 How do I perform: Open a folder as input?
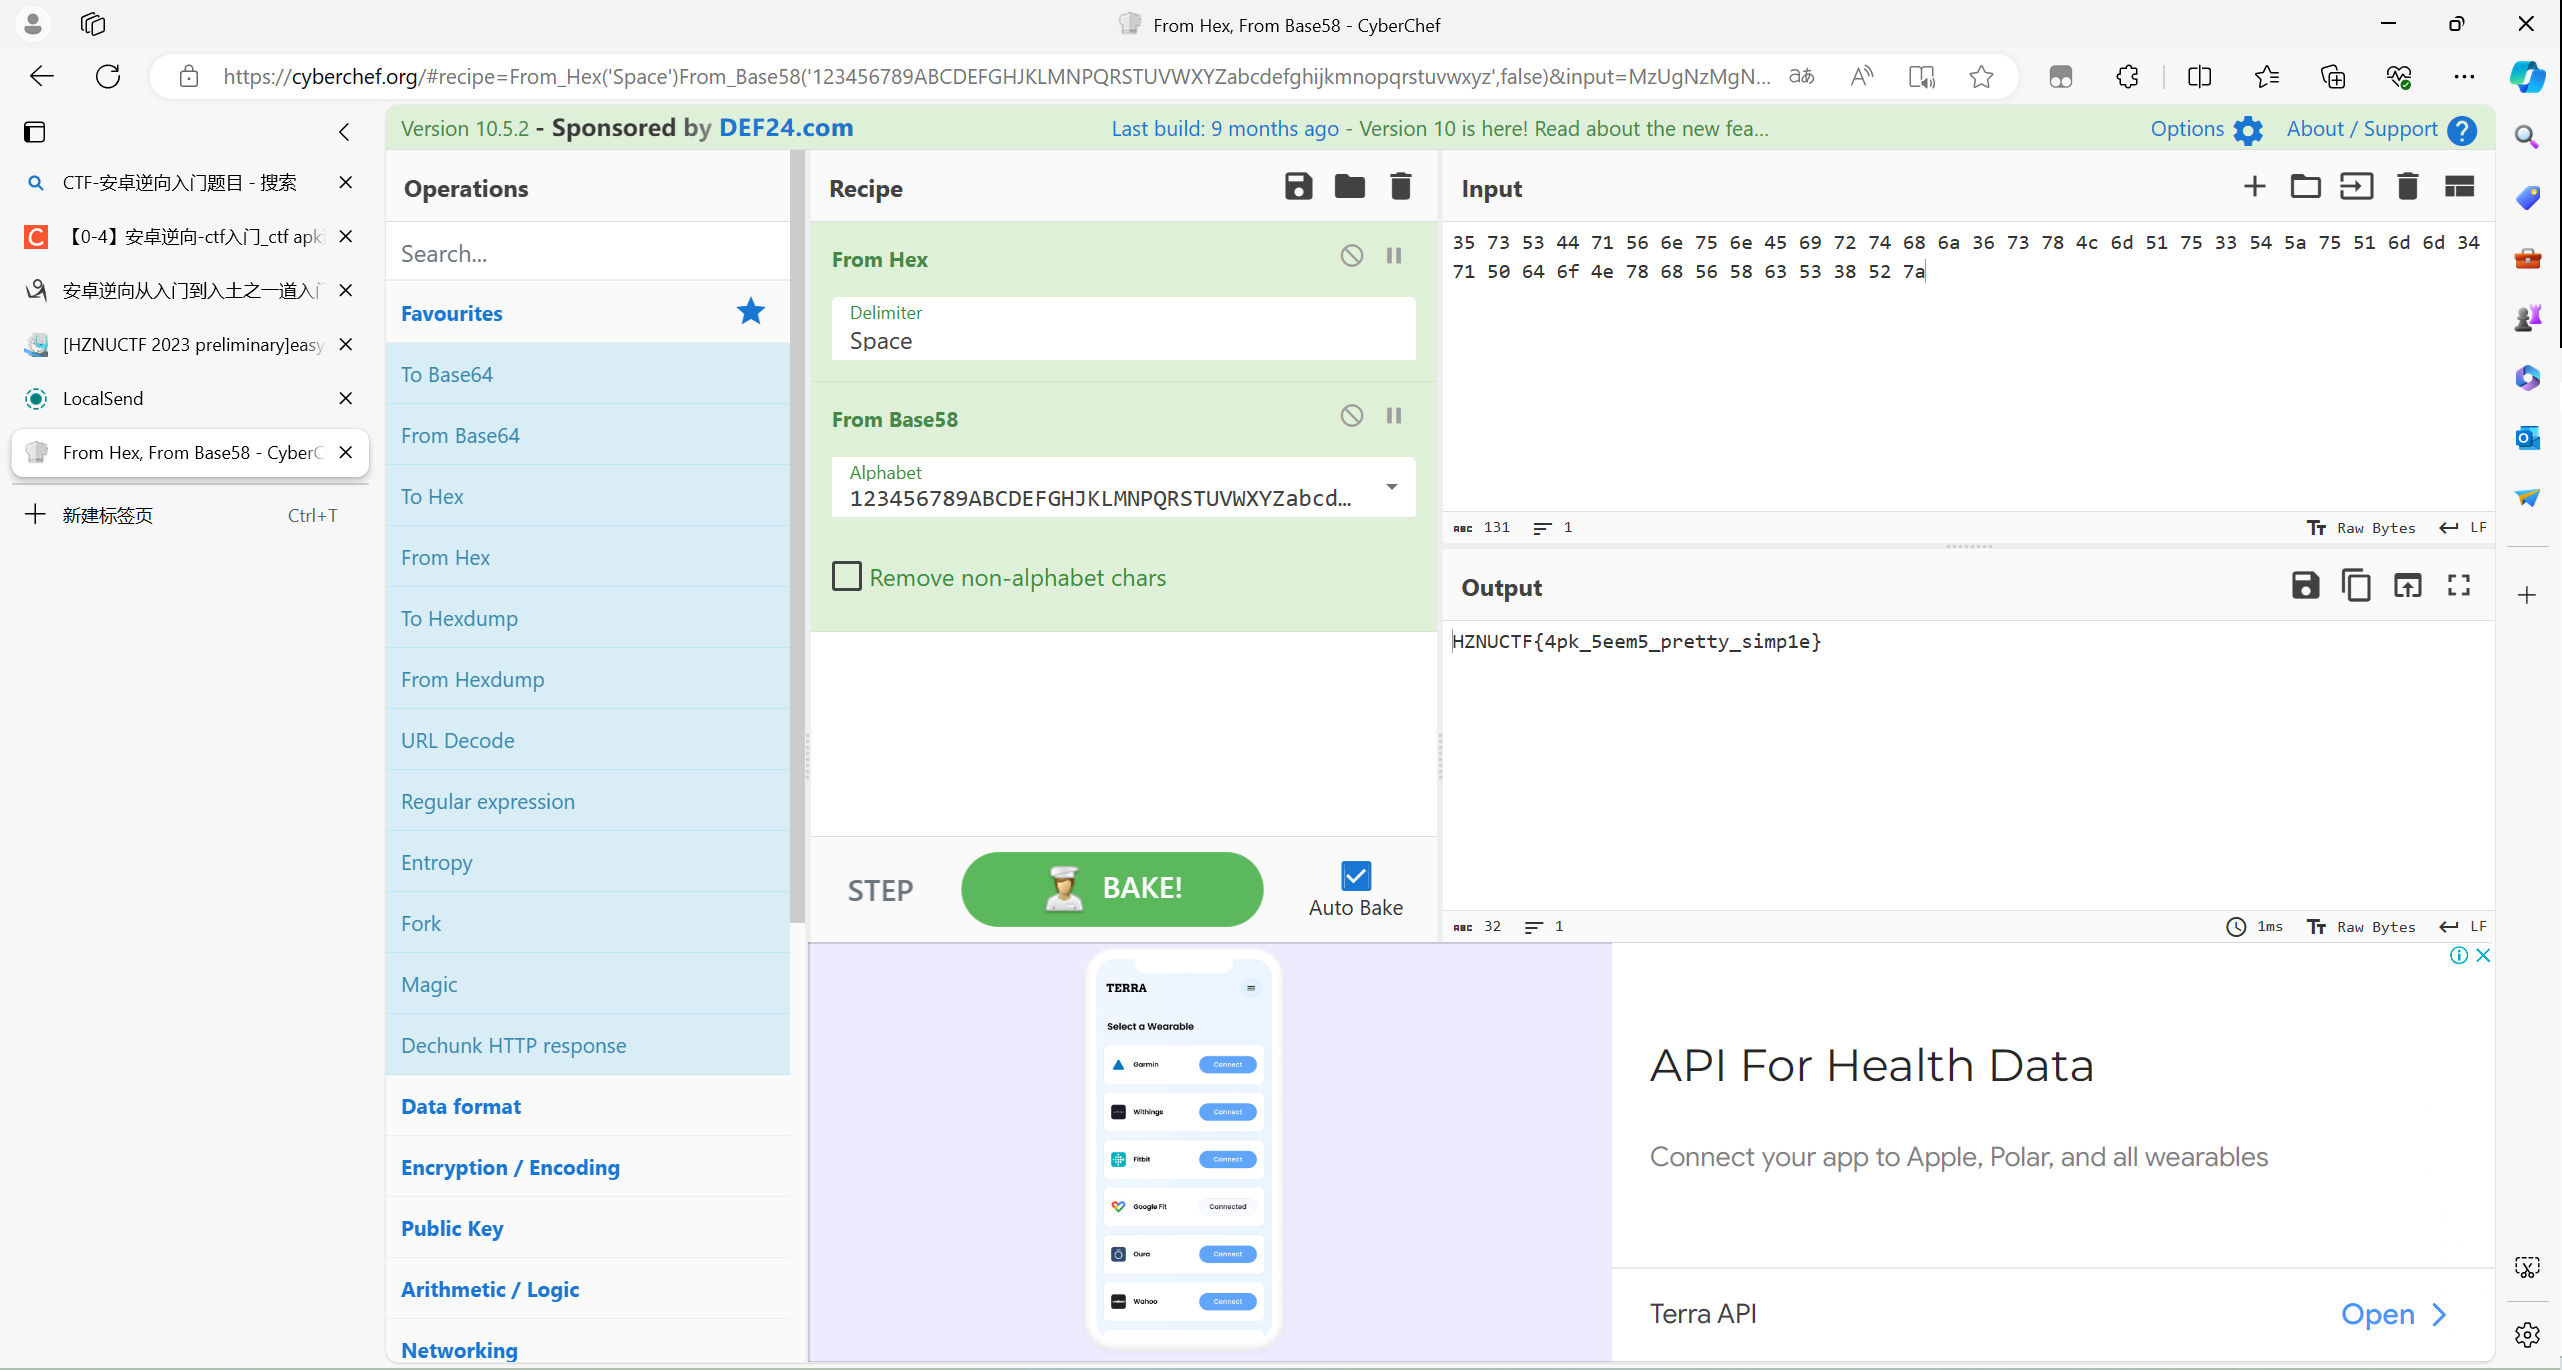point(2305,187)
